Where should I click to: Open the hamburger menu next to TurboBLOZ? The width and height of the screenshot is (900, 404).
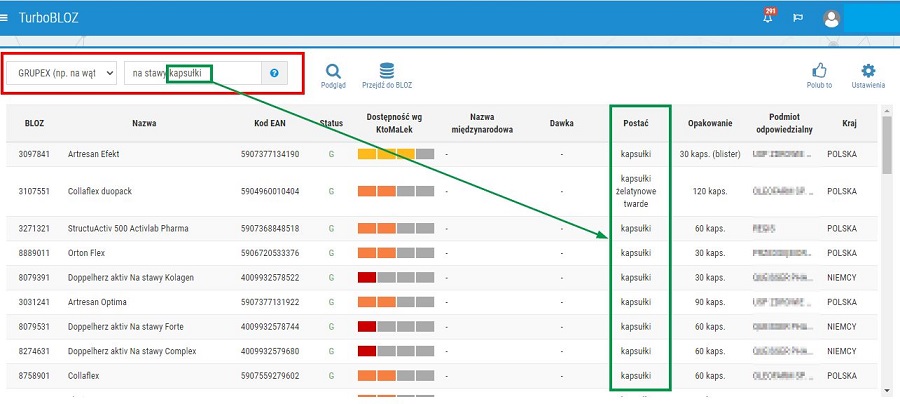pos(3,18)
